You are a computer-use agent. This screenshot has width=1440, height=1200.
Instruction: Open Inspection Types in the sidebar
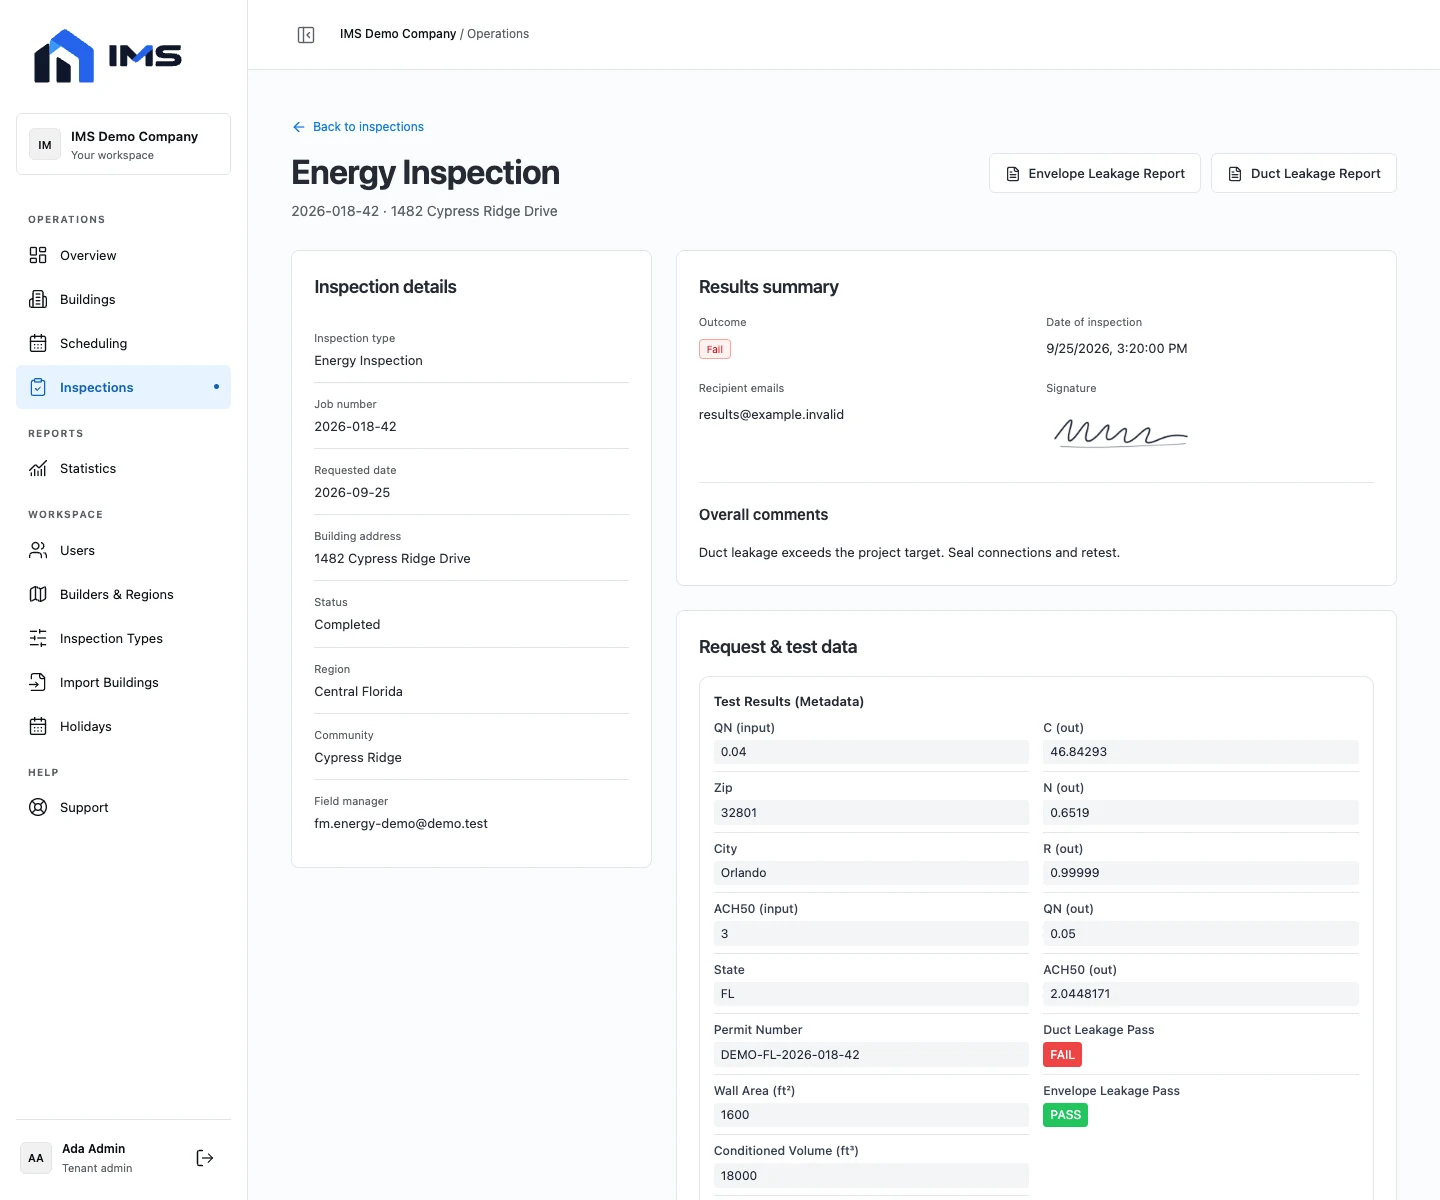point(124,638)
